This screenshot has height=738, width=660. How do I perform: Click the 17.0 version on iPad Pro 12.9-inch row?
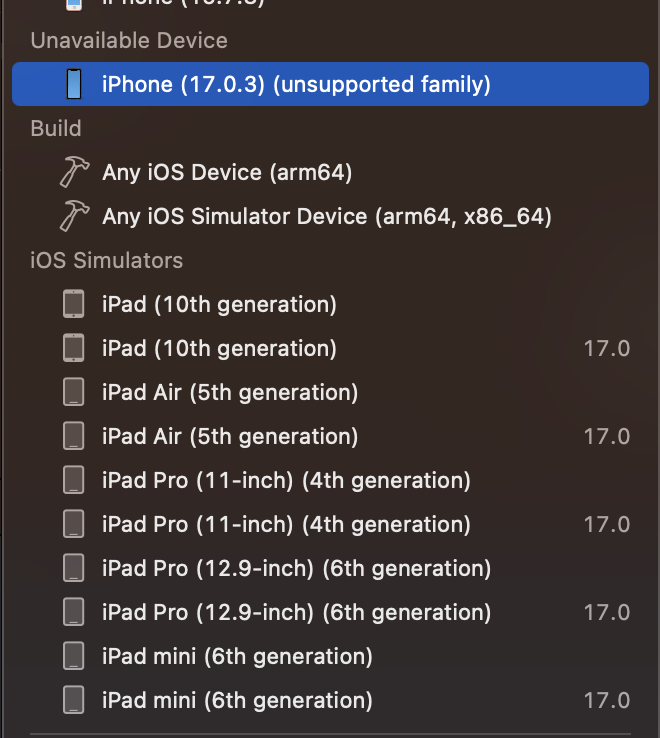pos(607,612)
